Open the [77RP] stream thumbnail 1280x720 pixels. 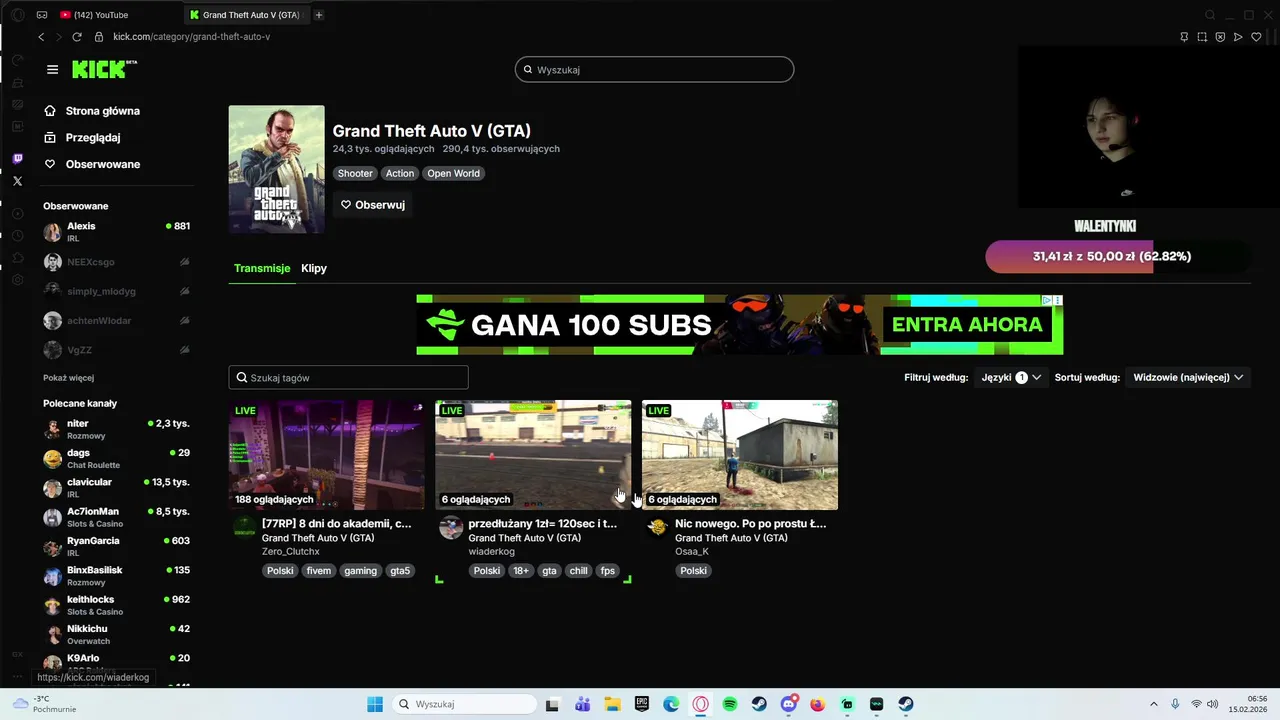pyautogui.click(x=326, y=455)
